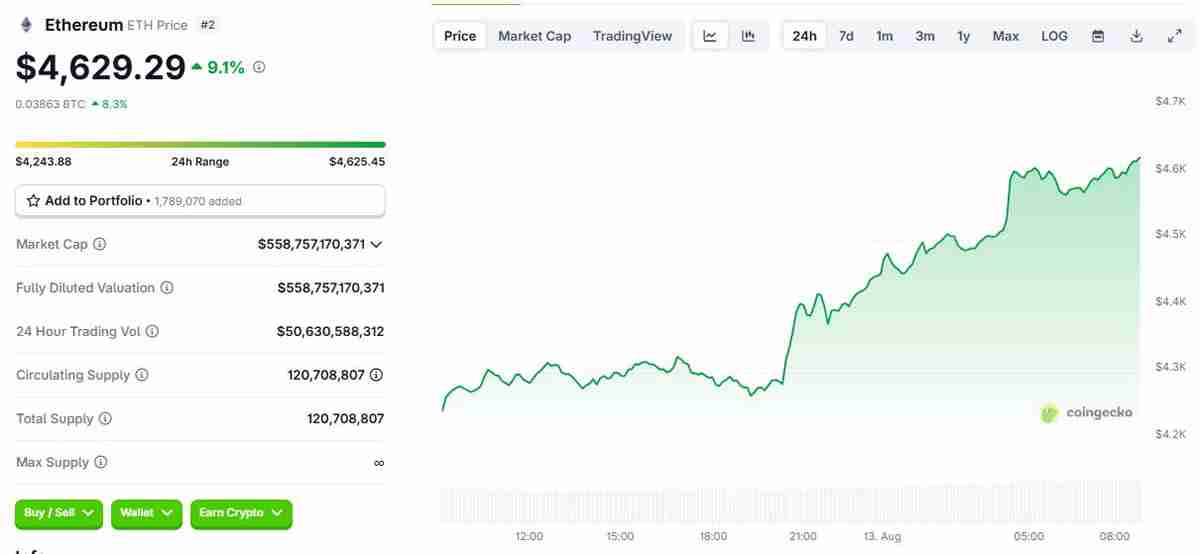Select the 1y time range

click(x=963, y=36)
